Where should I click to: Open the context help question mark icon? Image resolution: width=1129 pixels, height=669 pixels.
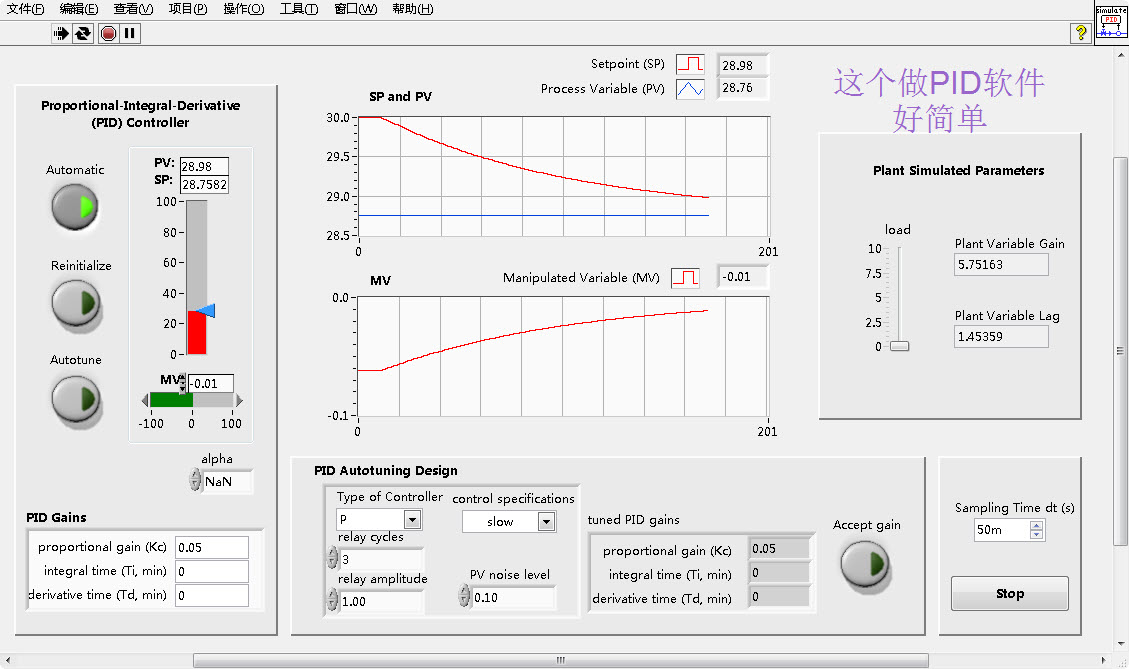point(1081,33)
